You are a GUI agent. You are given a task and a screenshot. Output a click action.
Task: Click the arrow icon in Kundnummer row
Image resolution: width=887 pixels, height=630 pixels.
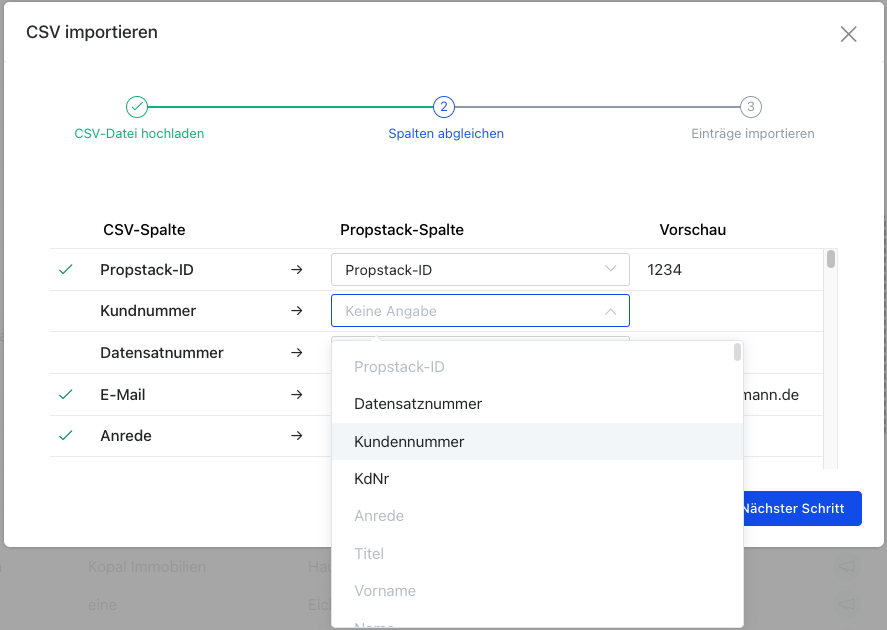pos(296,311)
